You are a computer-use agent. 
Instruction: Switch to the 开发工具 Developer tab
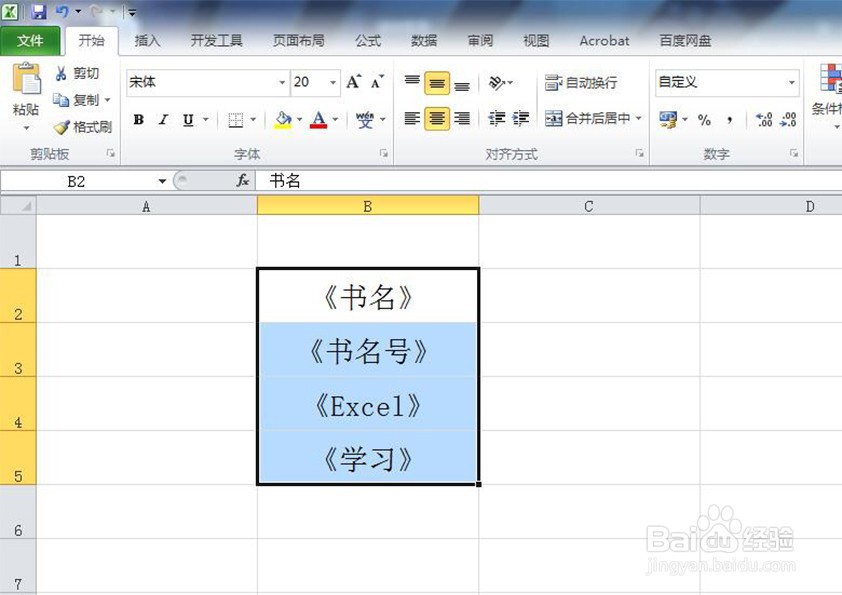pos(216,41)
